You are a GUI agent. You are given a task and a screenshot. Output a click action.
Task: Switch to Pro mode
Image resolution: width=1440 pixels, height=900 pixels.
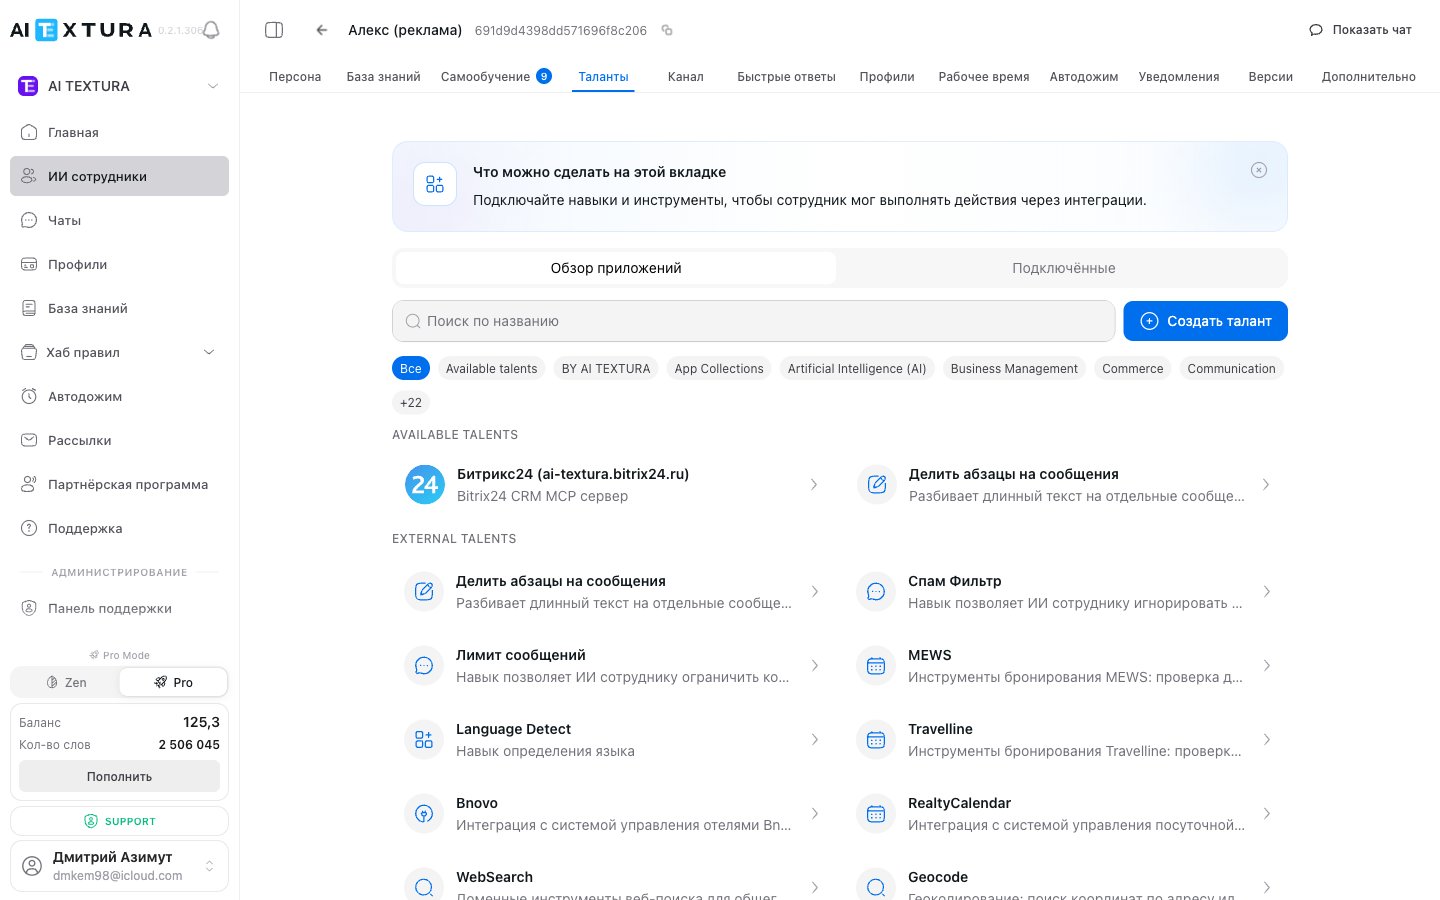coord(173,682)
